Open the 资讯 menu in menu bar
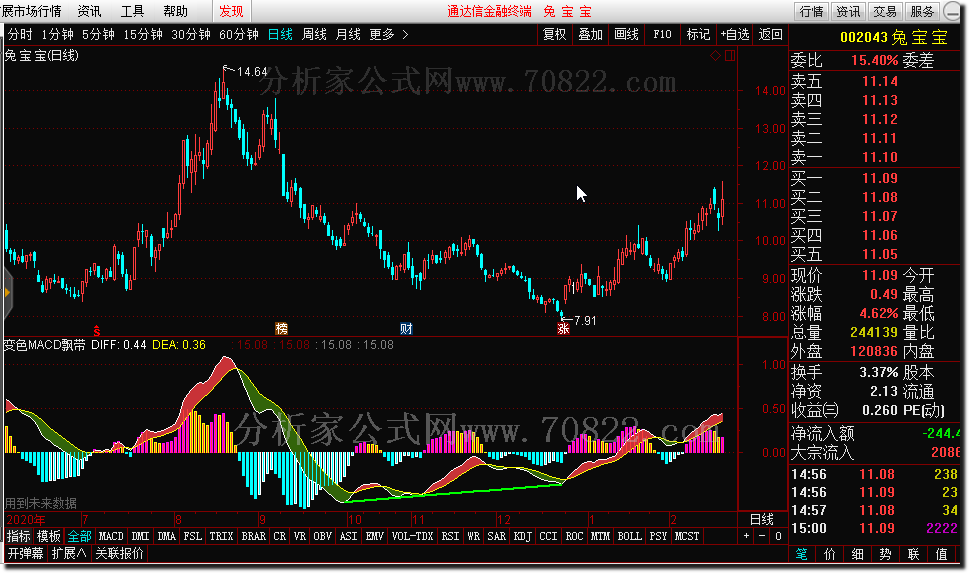 pos(89,11)
